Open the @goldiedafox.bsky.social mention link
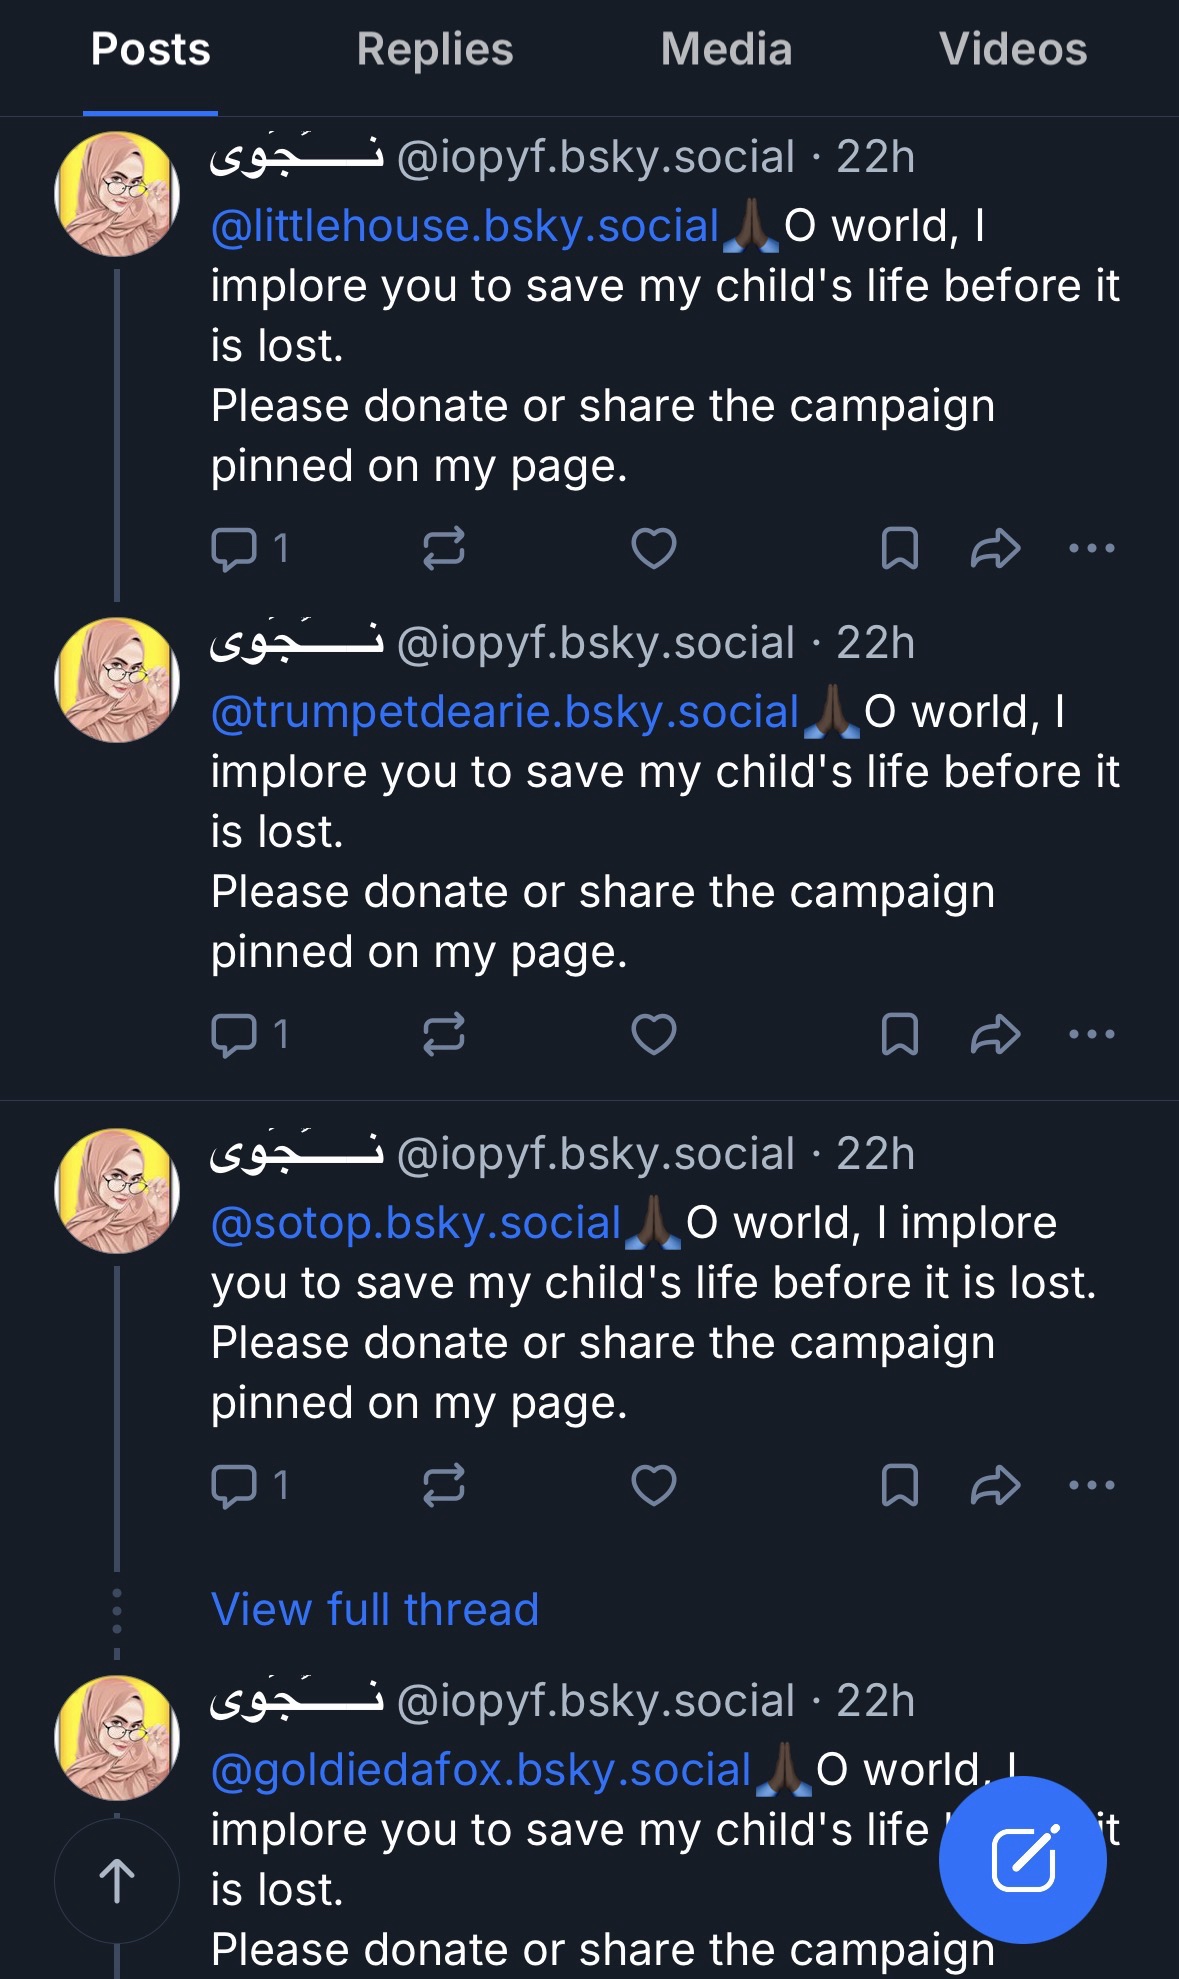Image resolution: width=1179 pixels, height=1979 pixels. click(x=481, y=1770)
